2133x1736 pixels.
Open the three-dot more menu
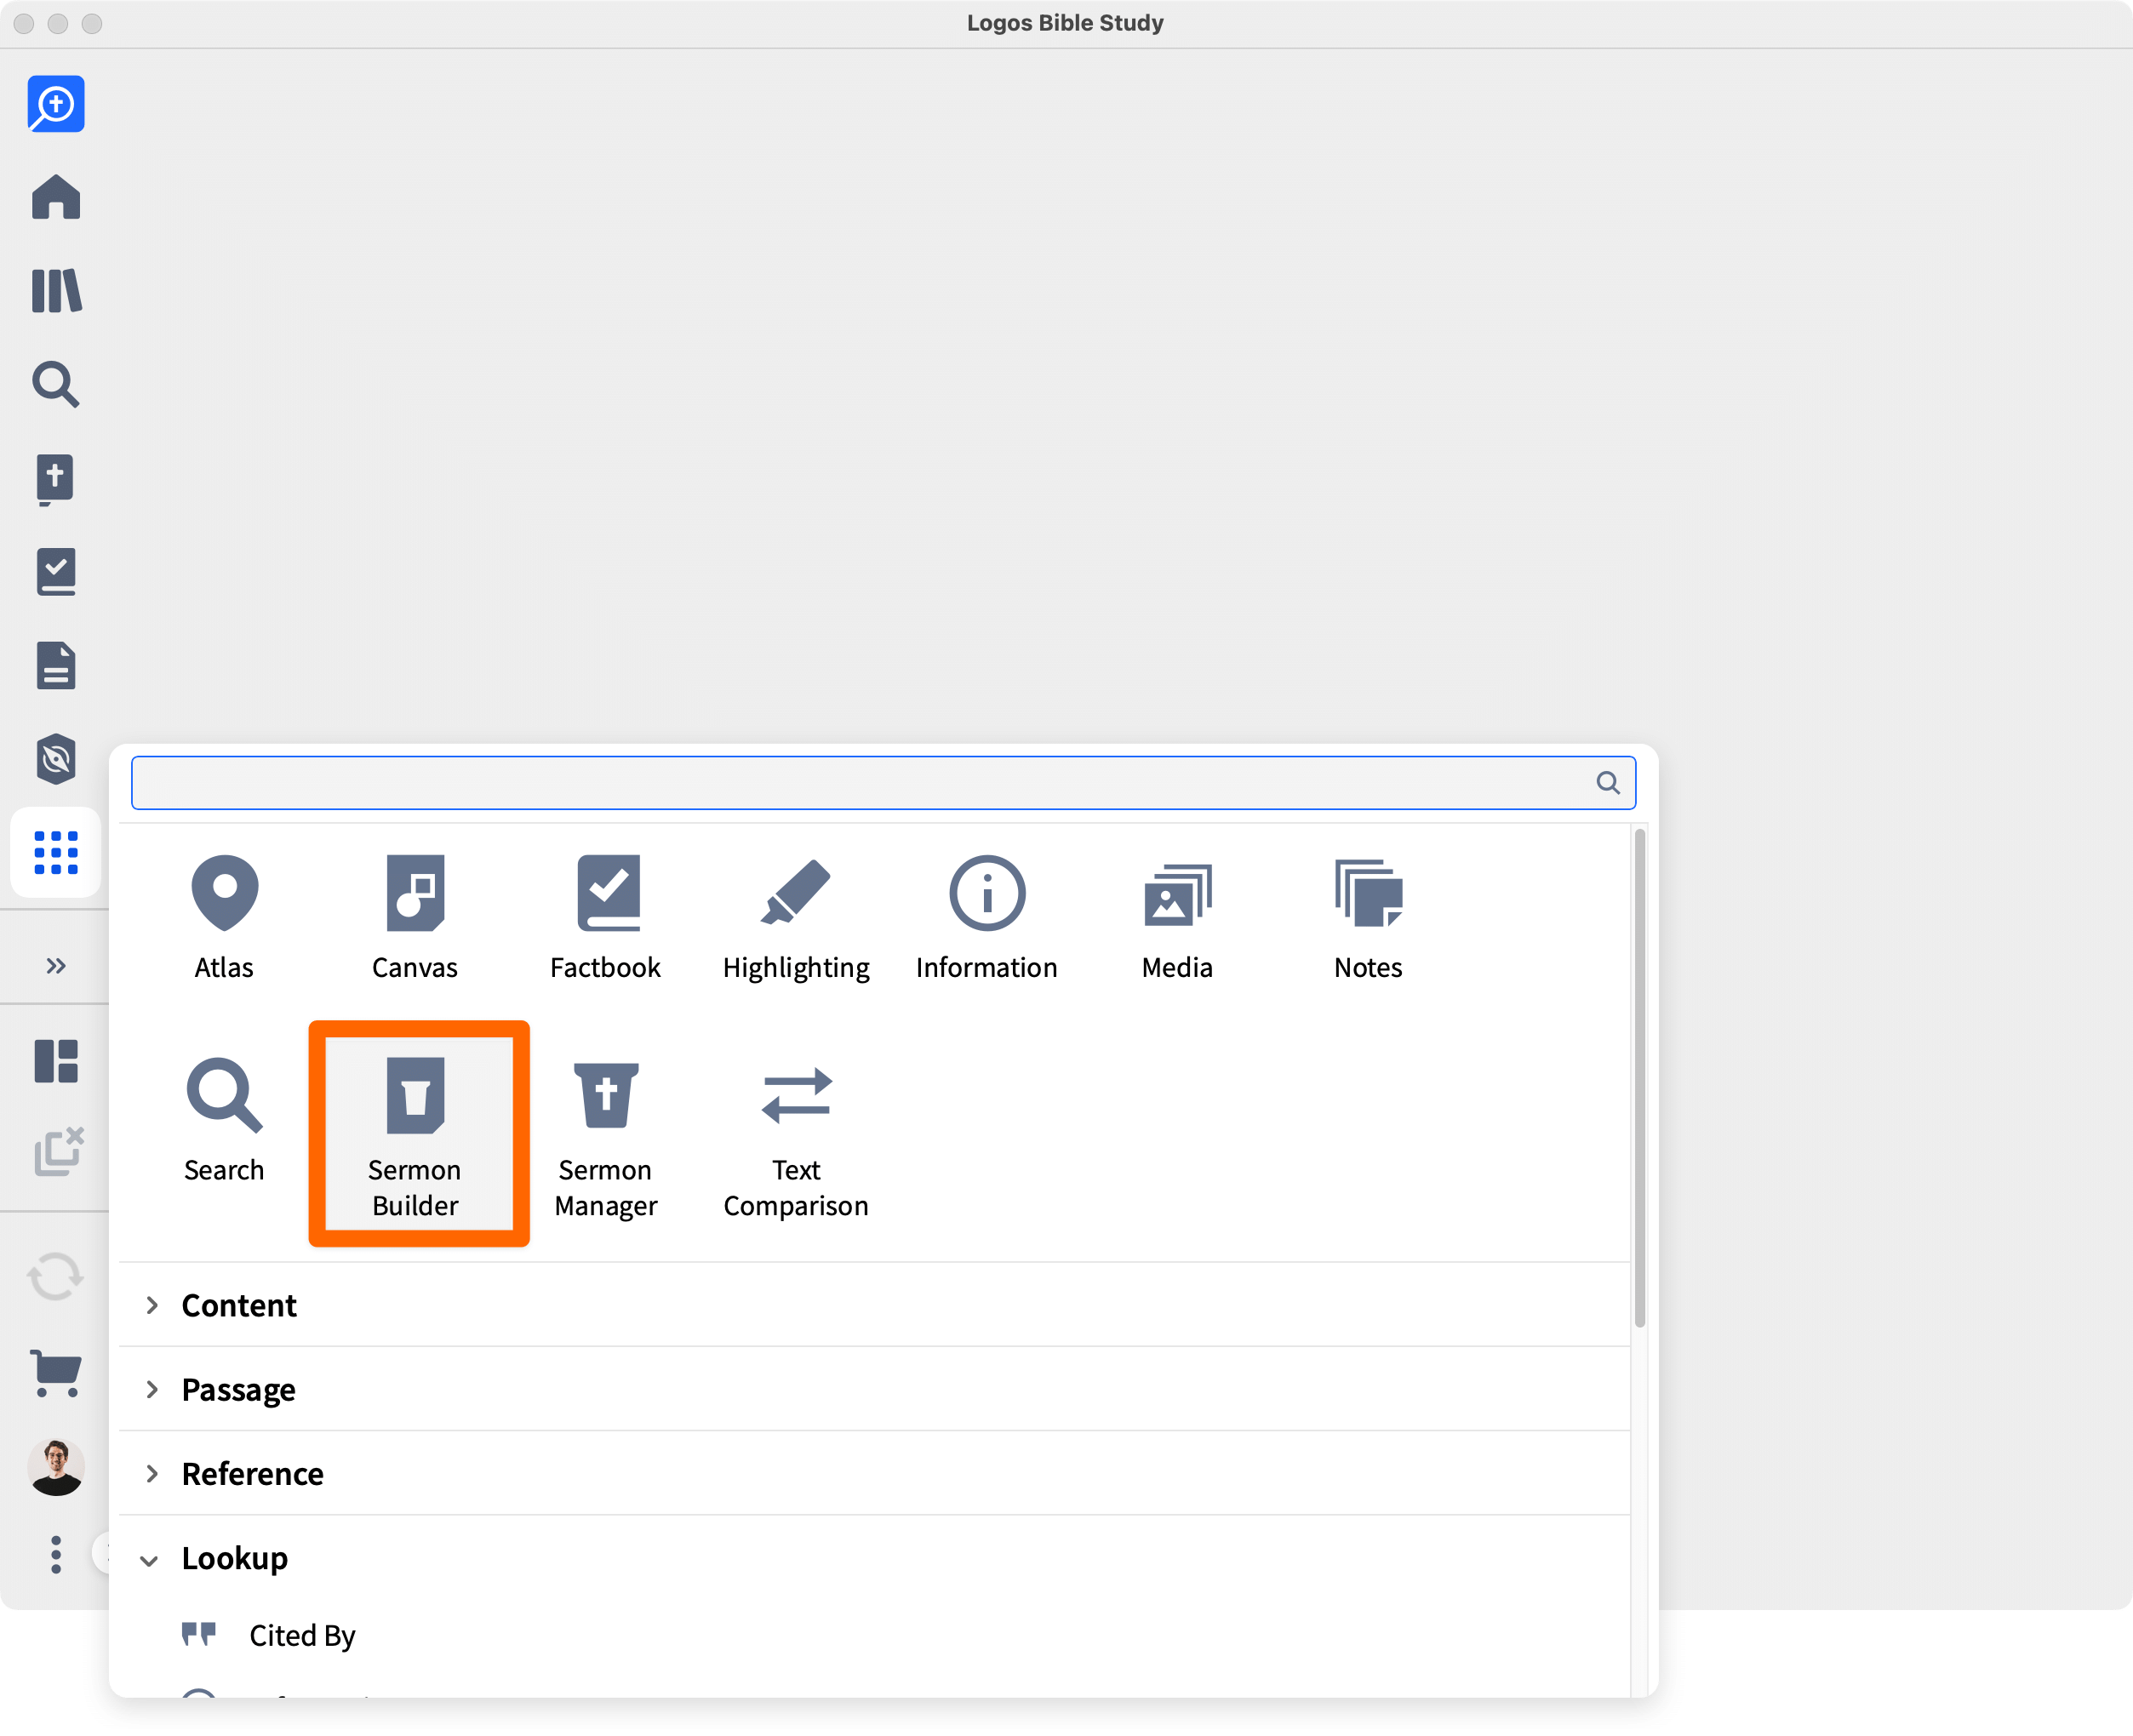[56, 1555]
